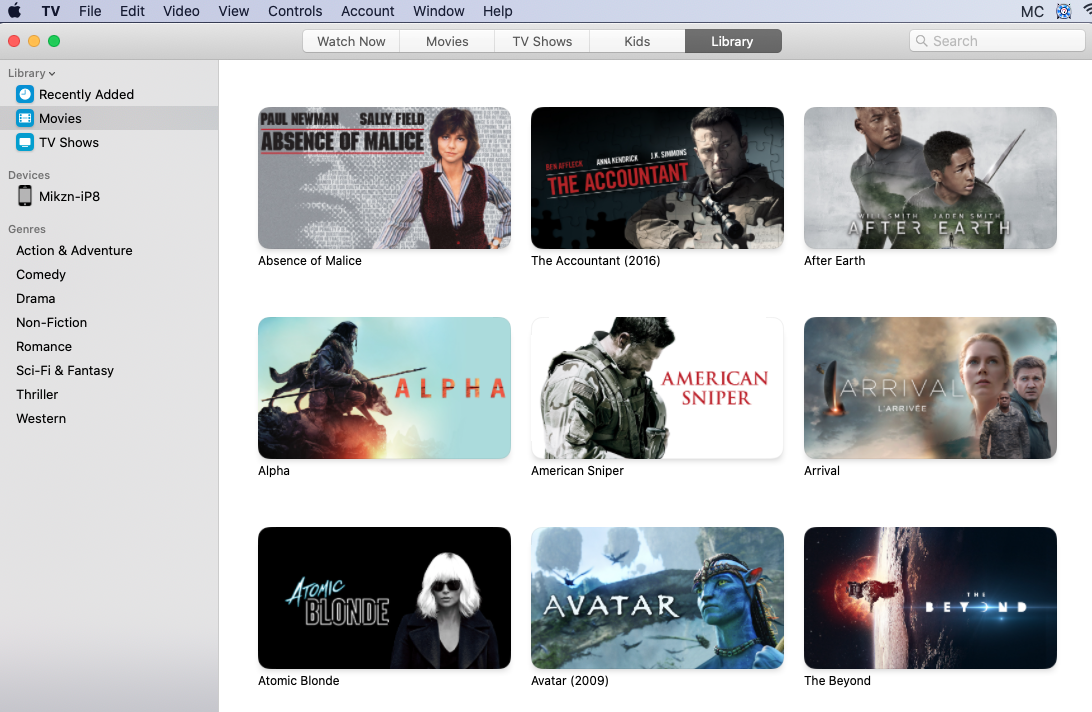Click the TV Shows screen icon

(x=25, y=142)
